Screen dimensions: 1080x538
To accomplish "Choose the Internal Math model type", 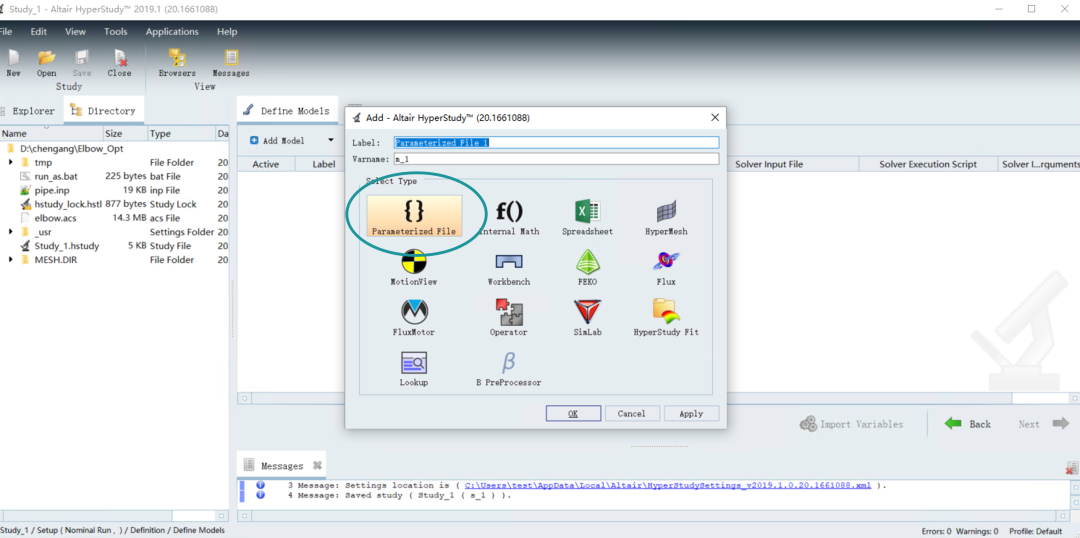I will pos(509,216).
